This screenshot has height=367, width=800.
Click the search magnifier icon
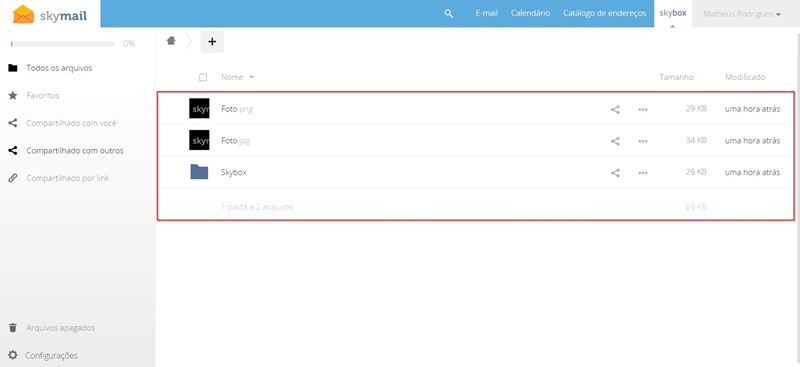[x=448, y=14]
